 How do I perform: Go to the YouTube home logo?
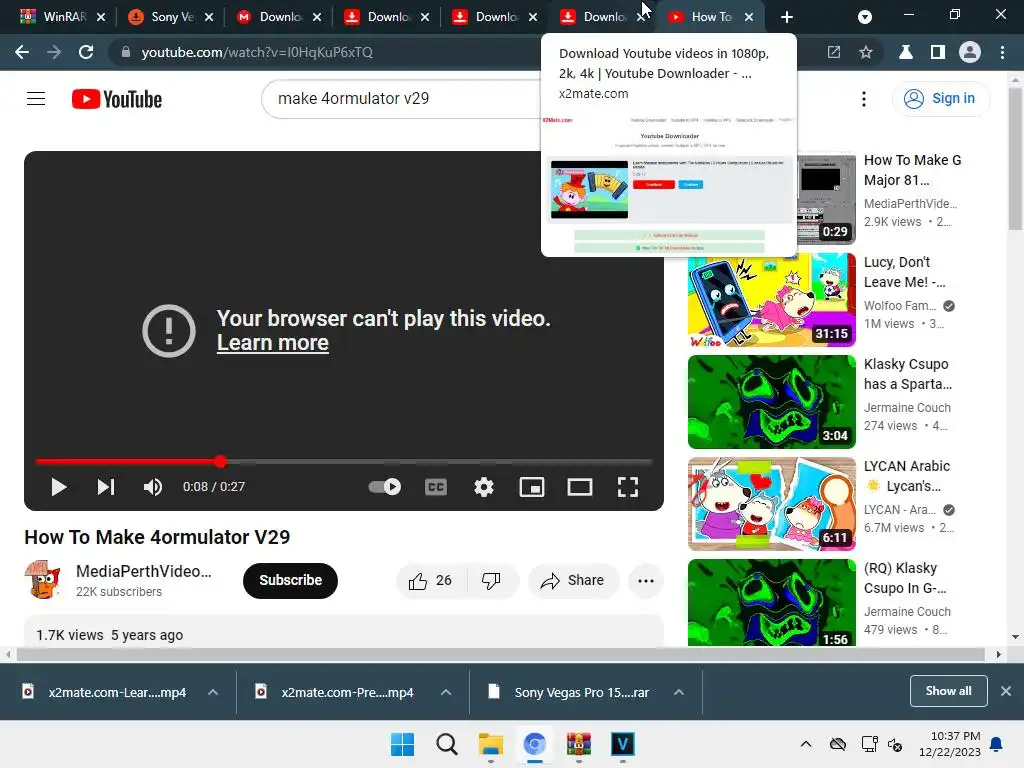(117, 99)
